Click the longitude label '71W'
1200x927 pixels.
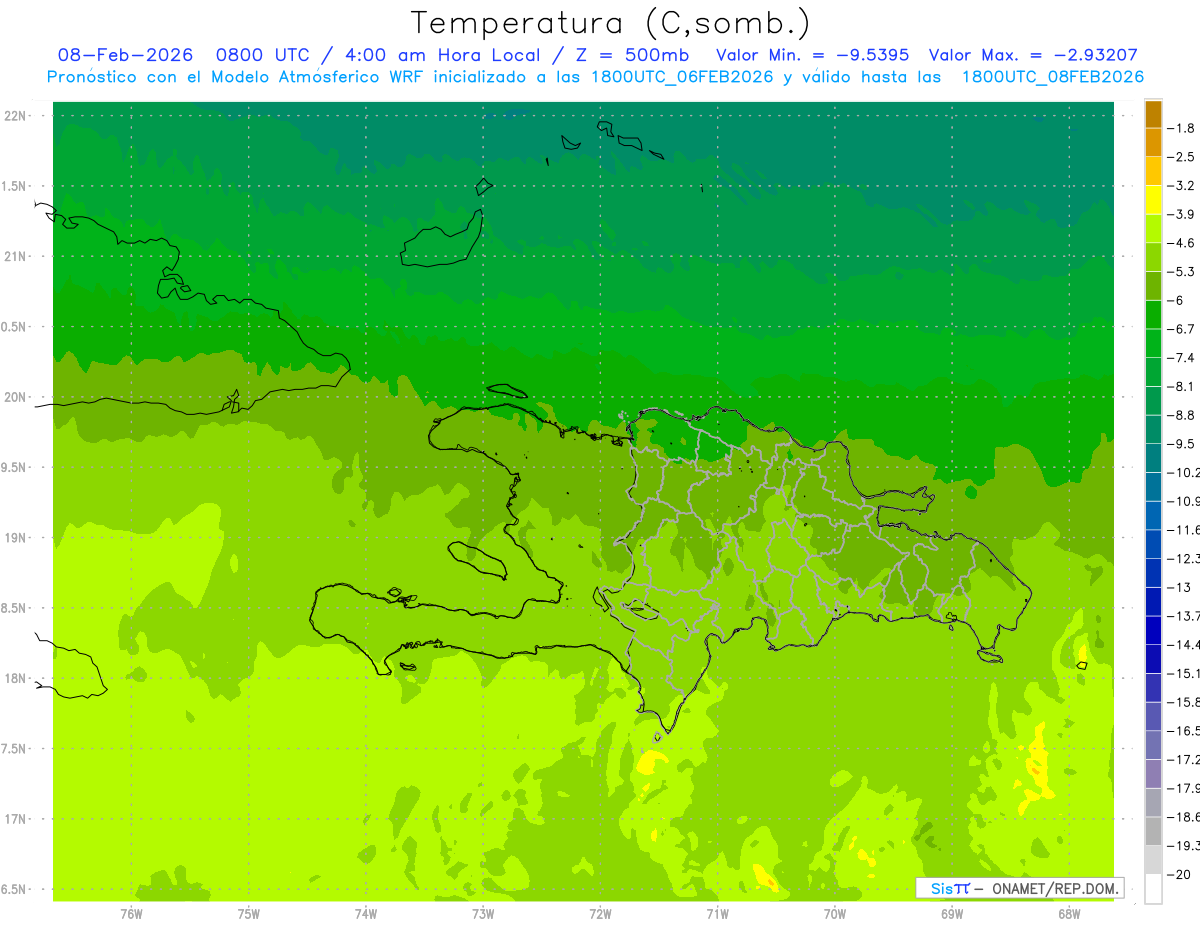click(x=717, y=914)
